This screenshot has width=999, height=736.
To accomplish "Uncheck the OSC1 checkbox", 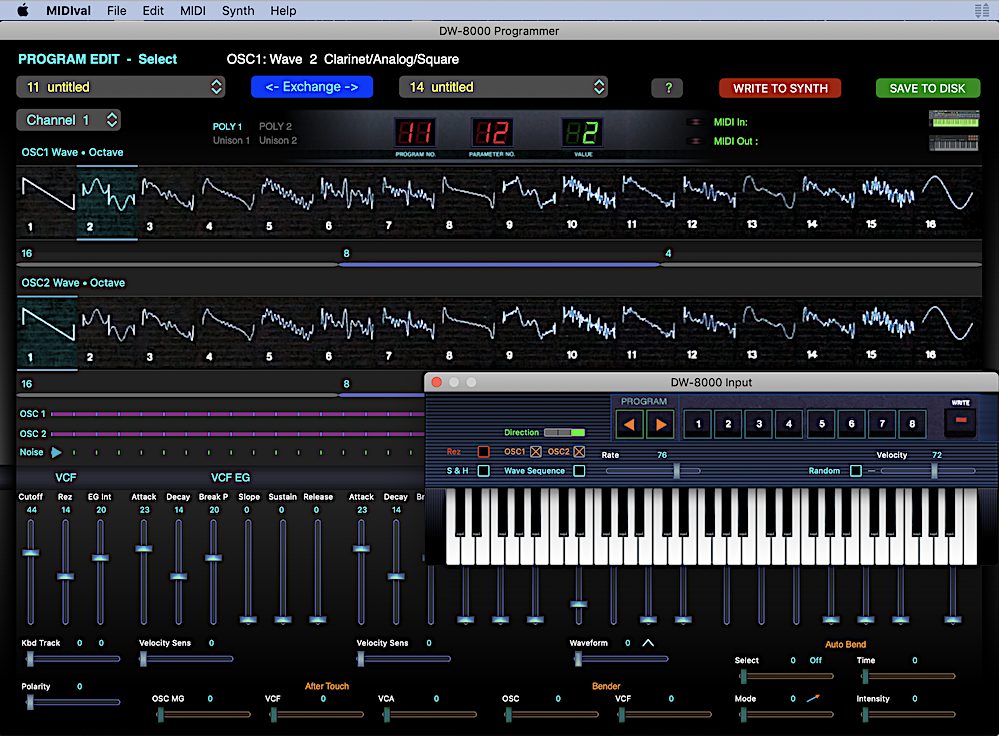I will pyautogui.click(x=536, y=452).
